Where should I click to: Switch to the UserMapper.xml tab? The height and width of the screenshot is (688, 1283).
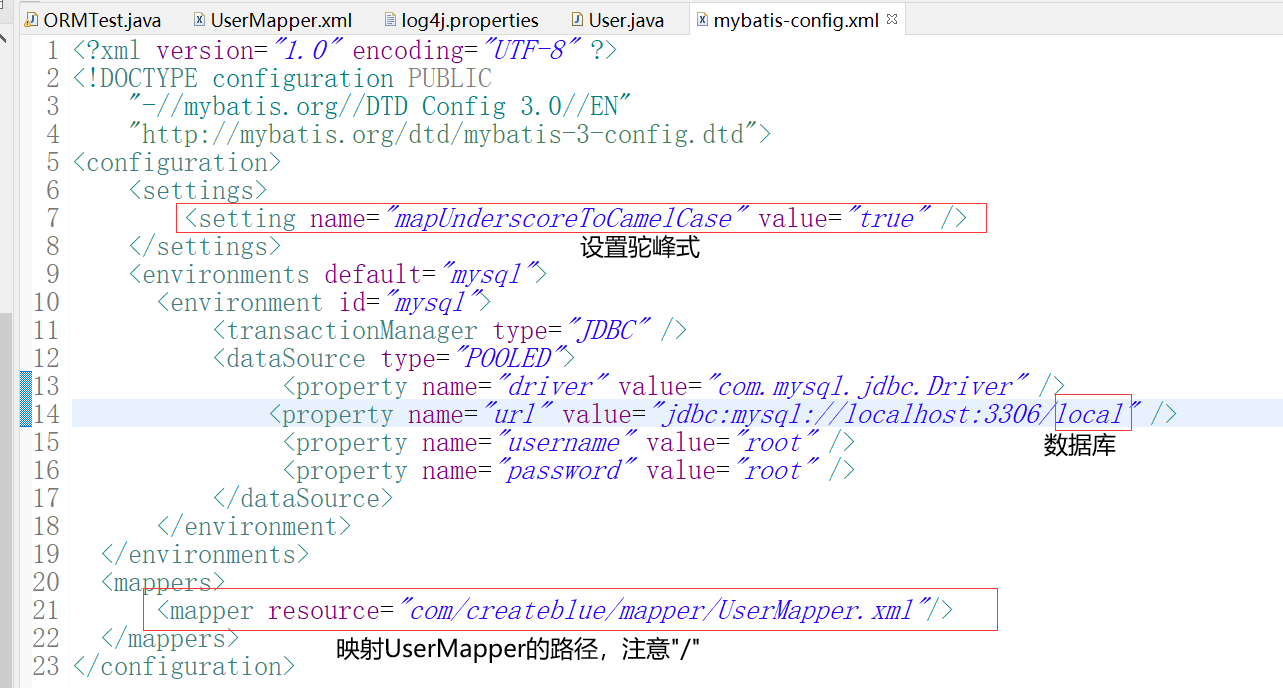270,20
